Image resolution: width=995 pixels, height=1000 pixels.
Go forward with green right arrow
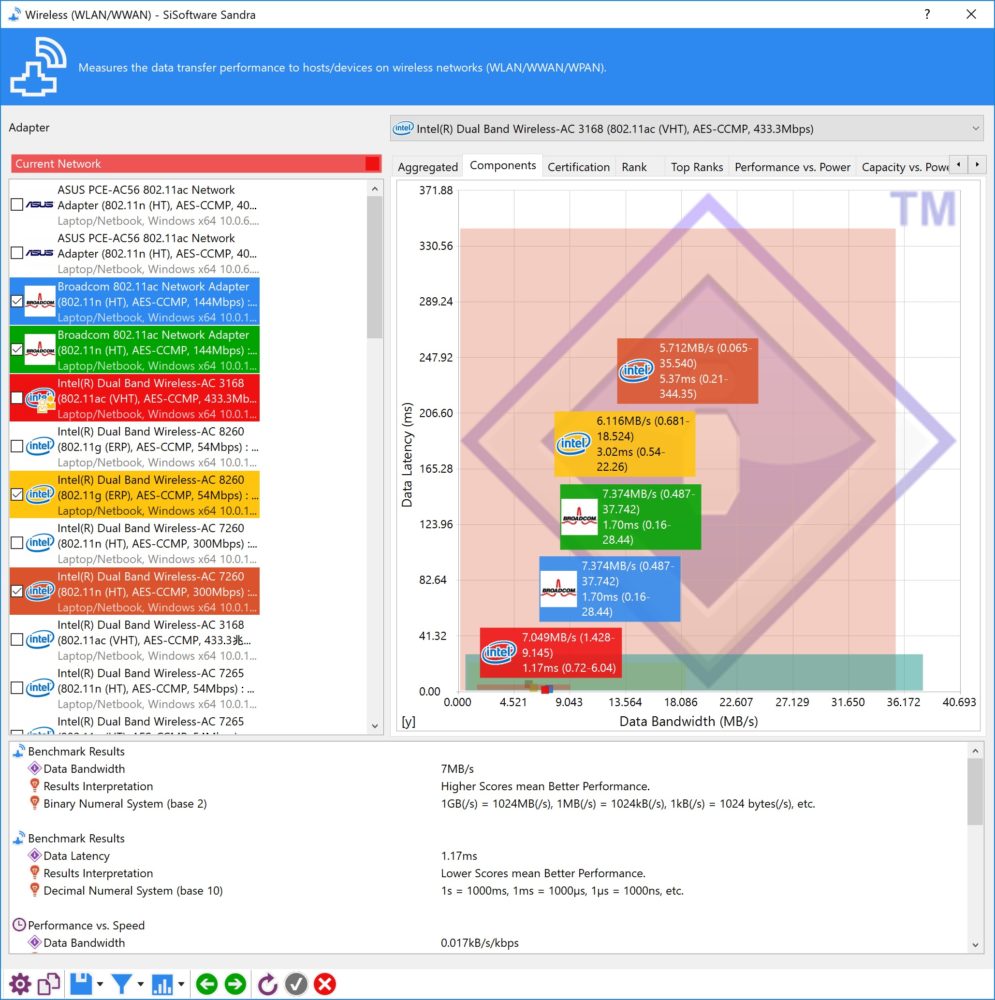click(235, 984)
